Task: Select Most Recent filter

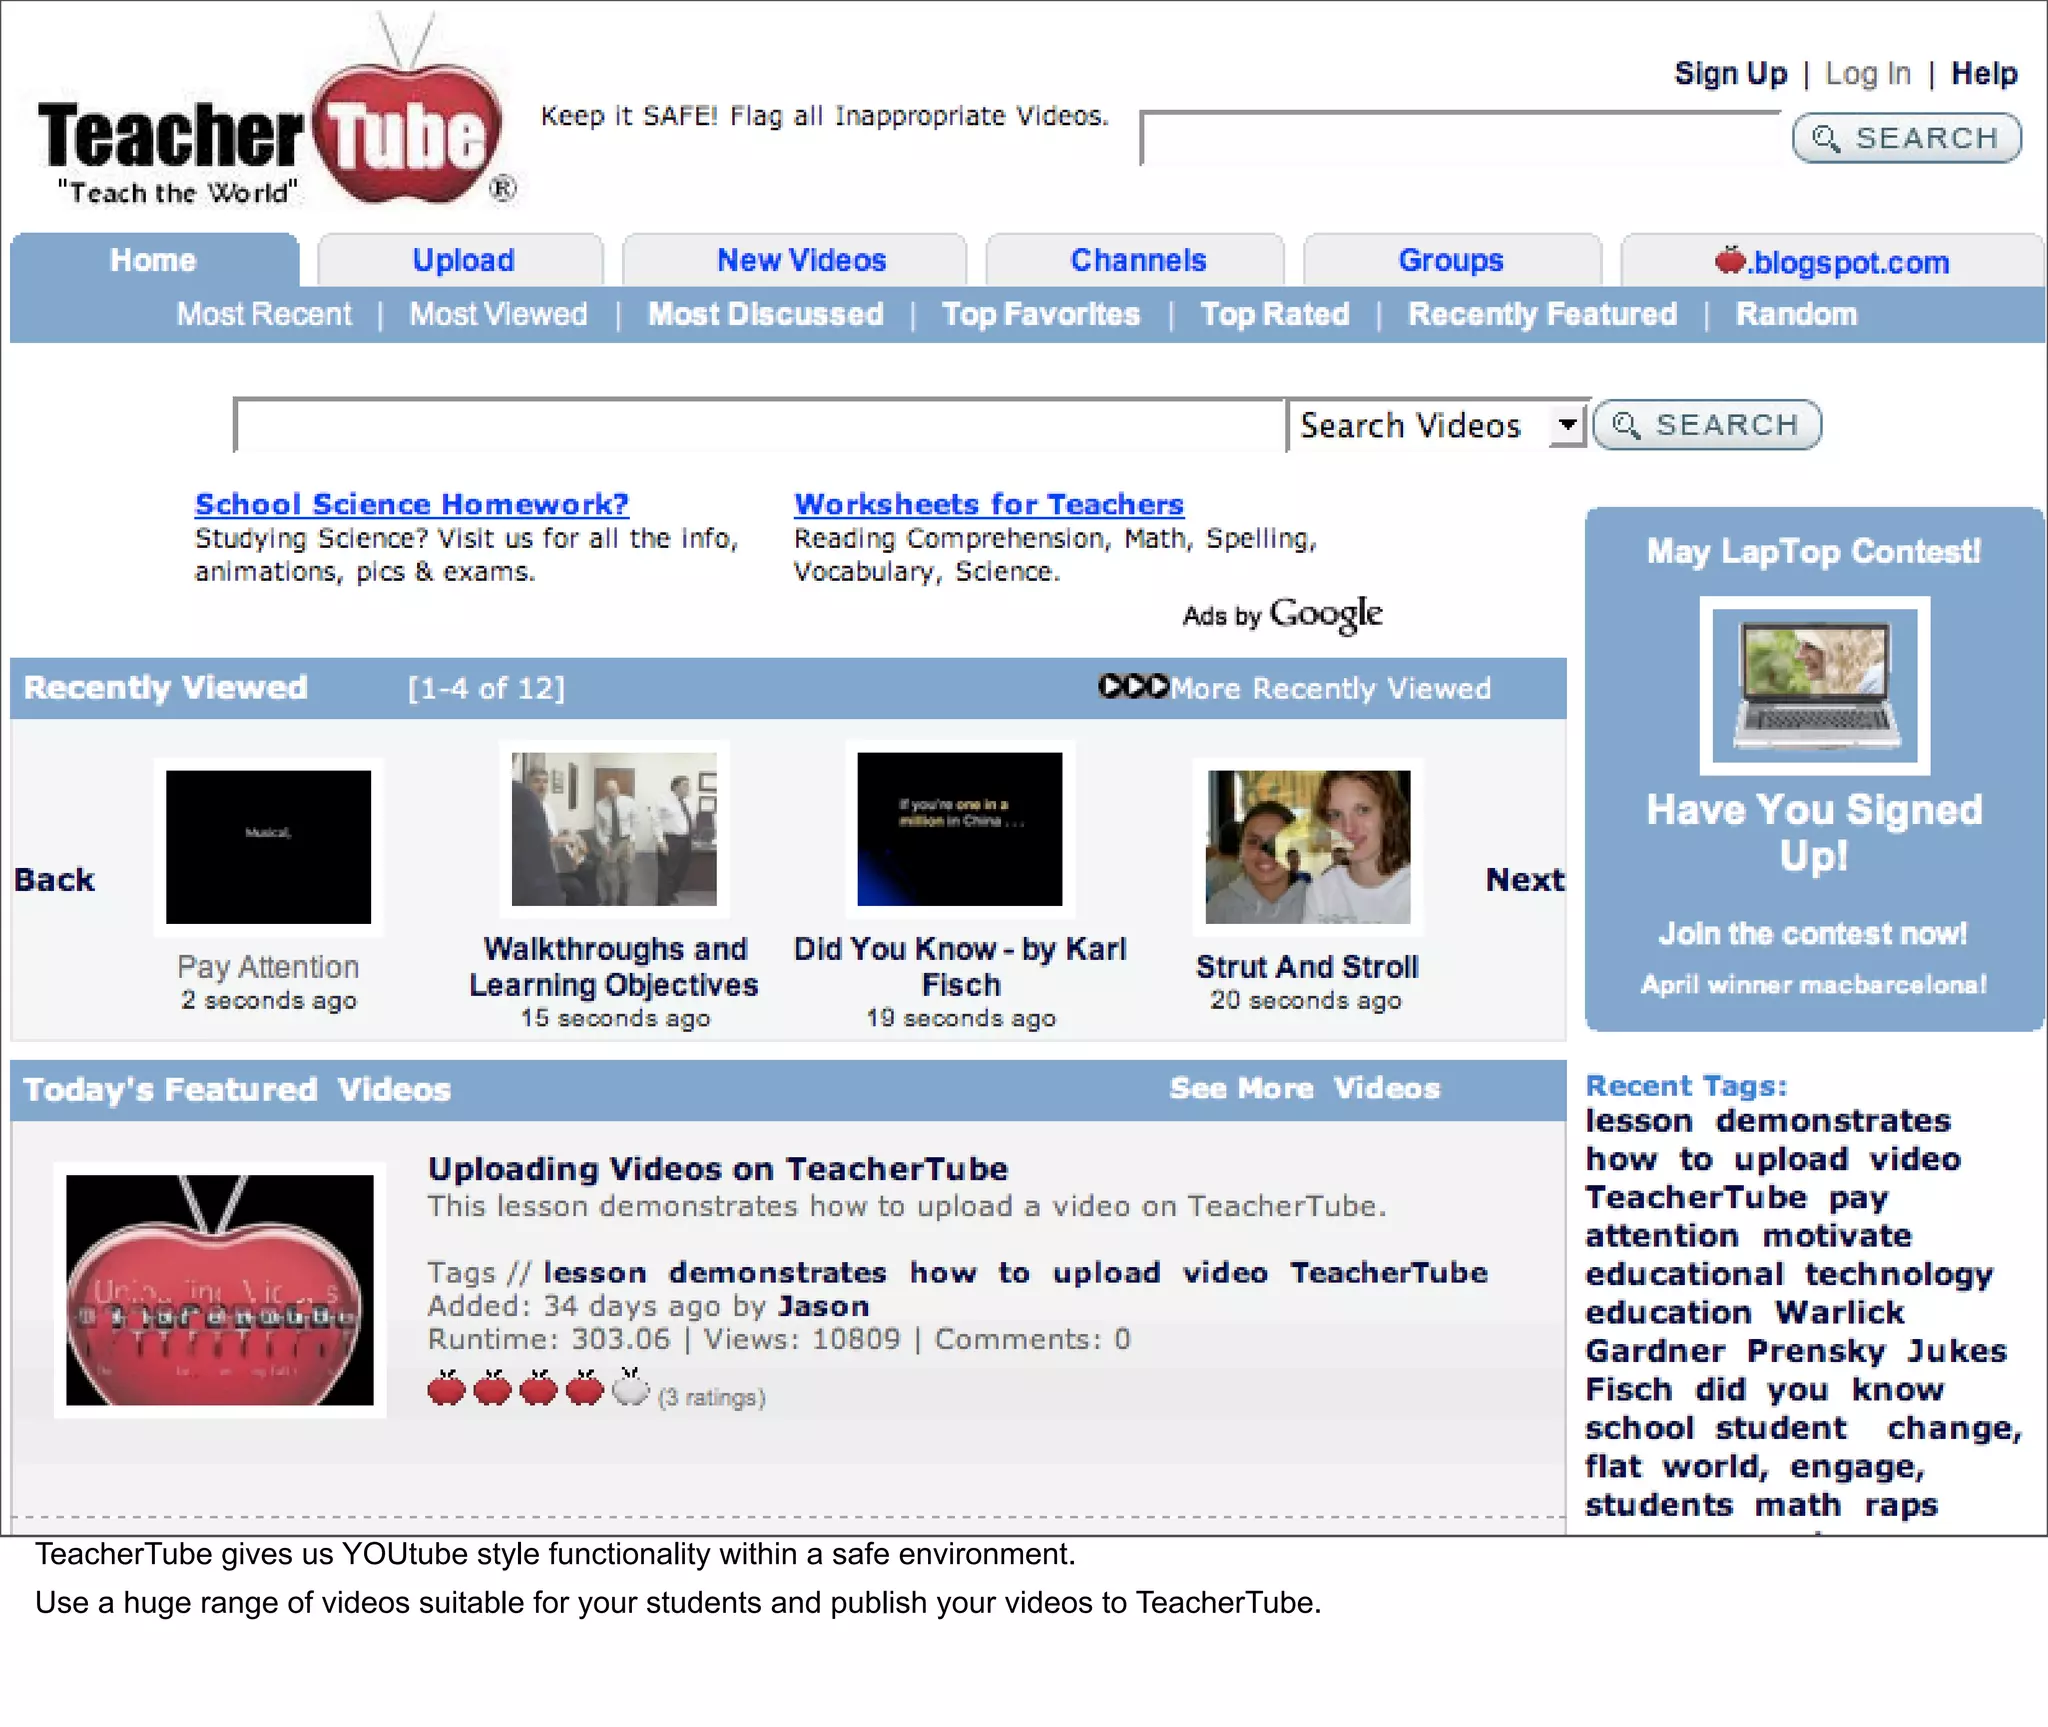Action: [264, 314]
